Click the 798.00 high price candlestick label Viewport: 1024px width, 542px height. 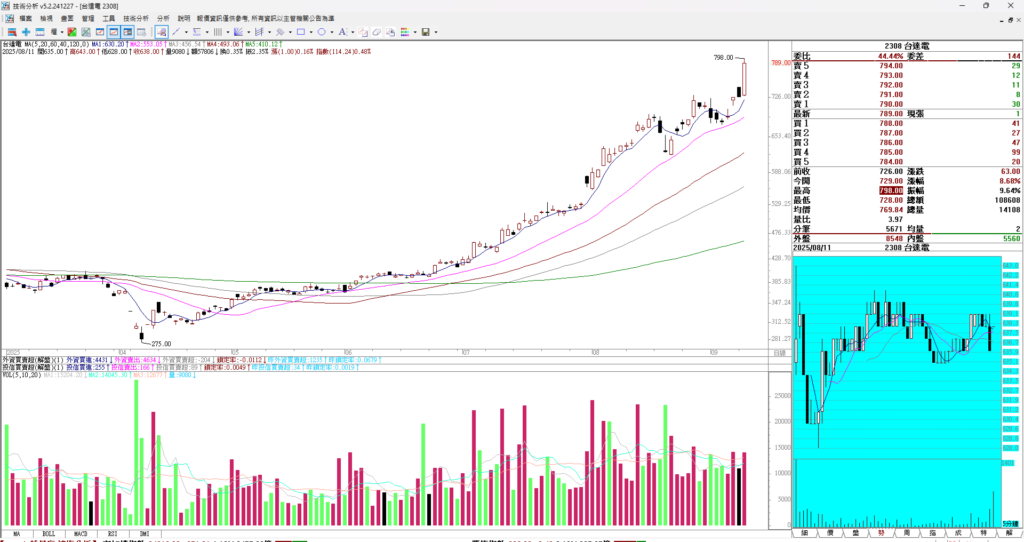click(x=723, y=58)
